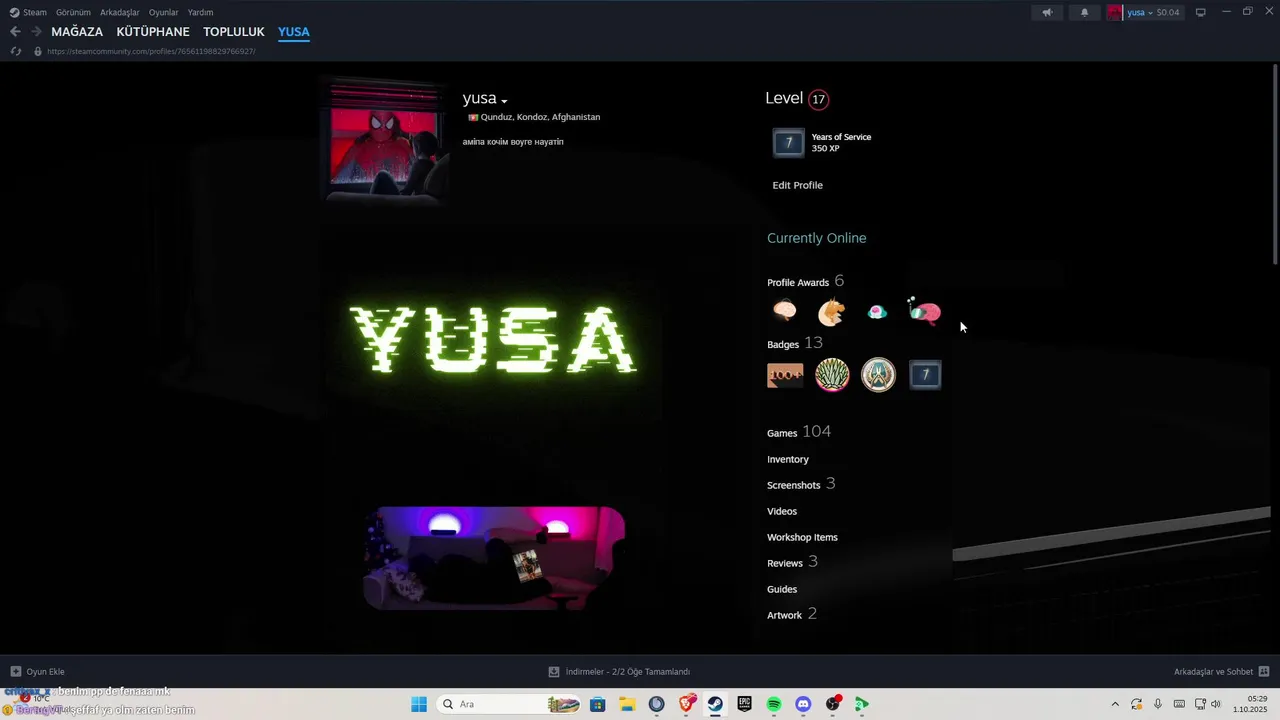Click the Windows taskbar search box
The image size is (1280, 720).
coord(510,704)
